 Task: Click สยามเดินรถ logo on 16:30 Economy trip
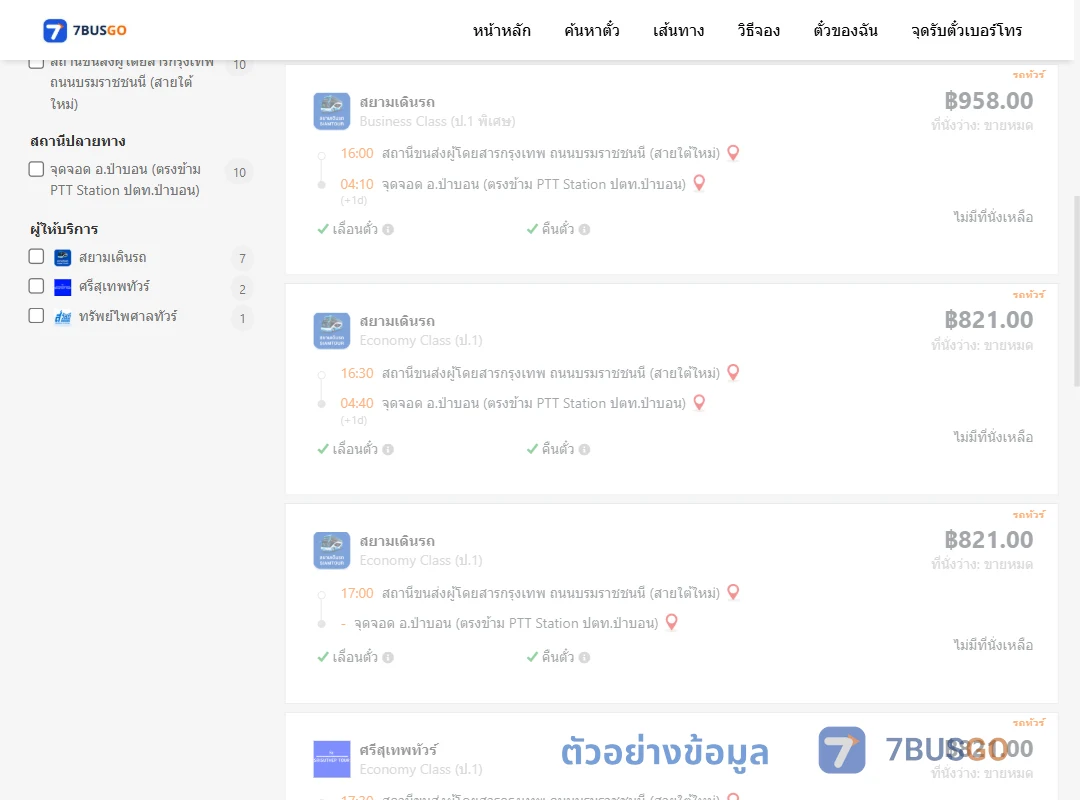click(x=332, y=331)
